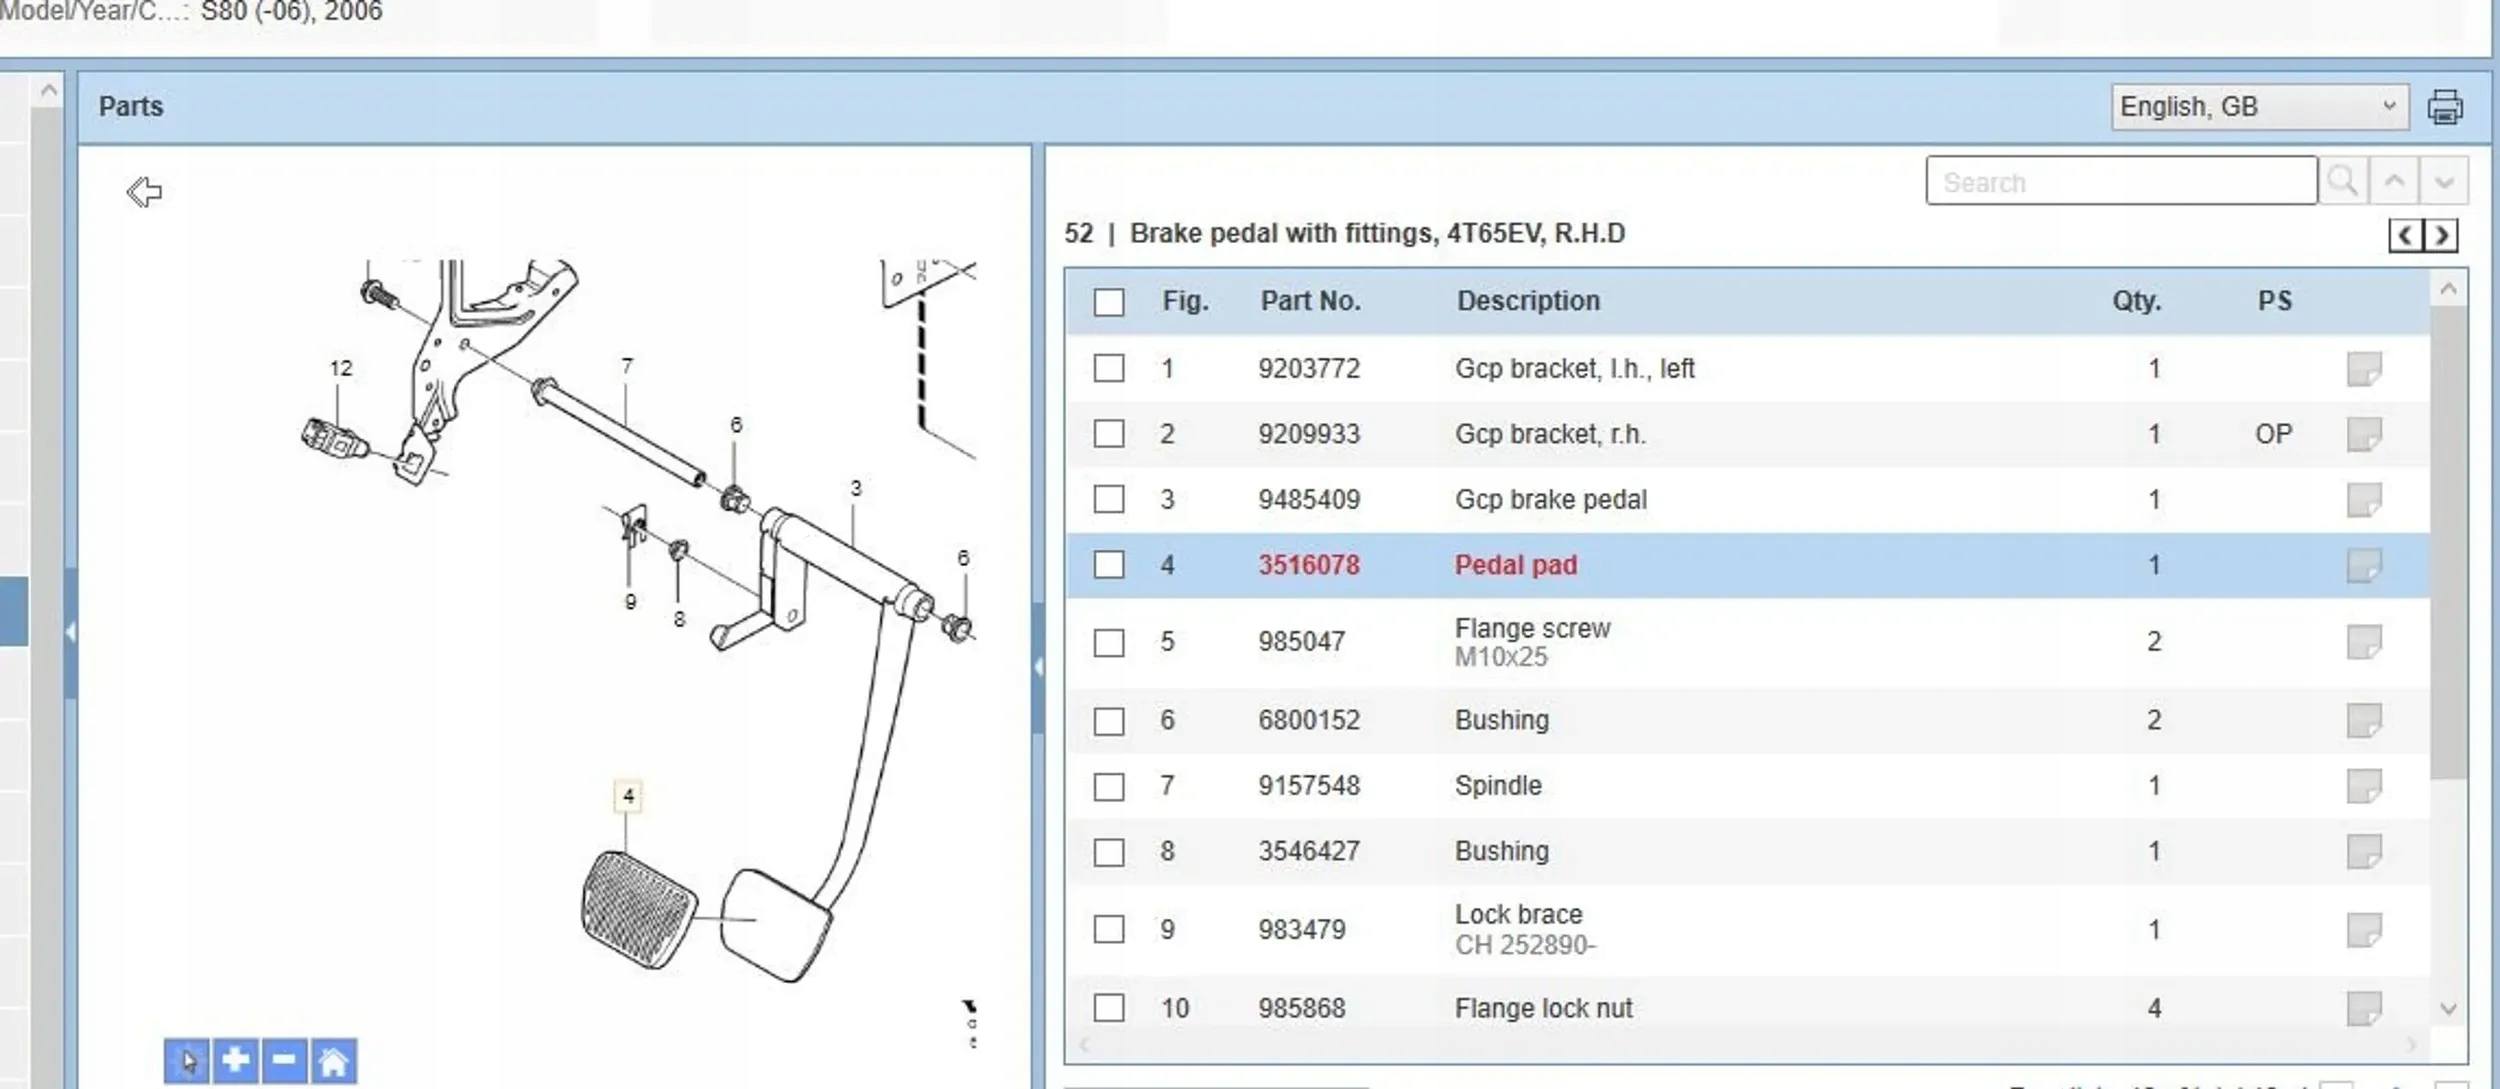Click the magnifier search icon
The image size is (2500, 1089).
point(2342,181)
